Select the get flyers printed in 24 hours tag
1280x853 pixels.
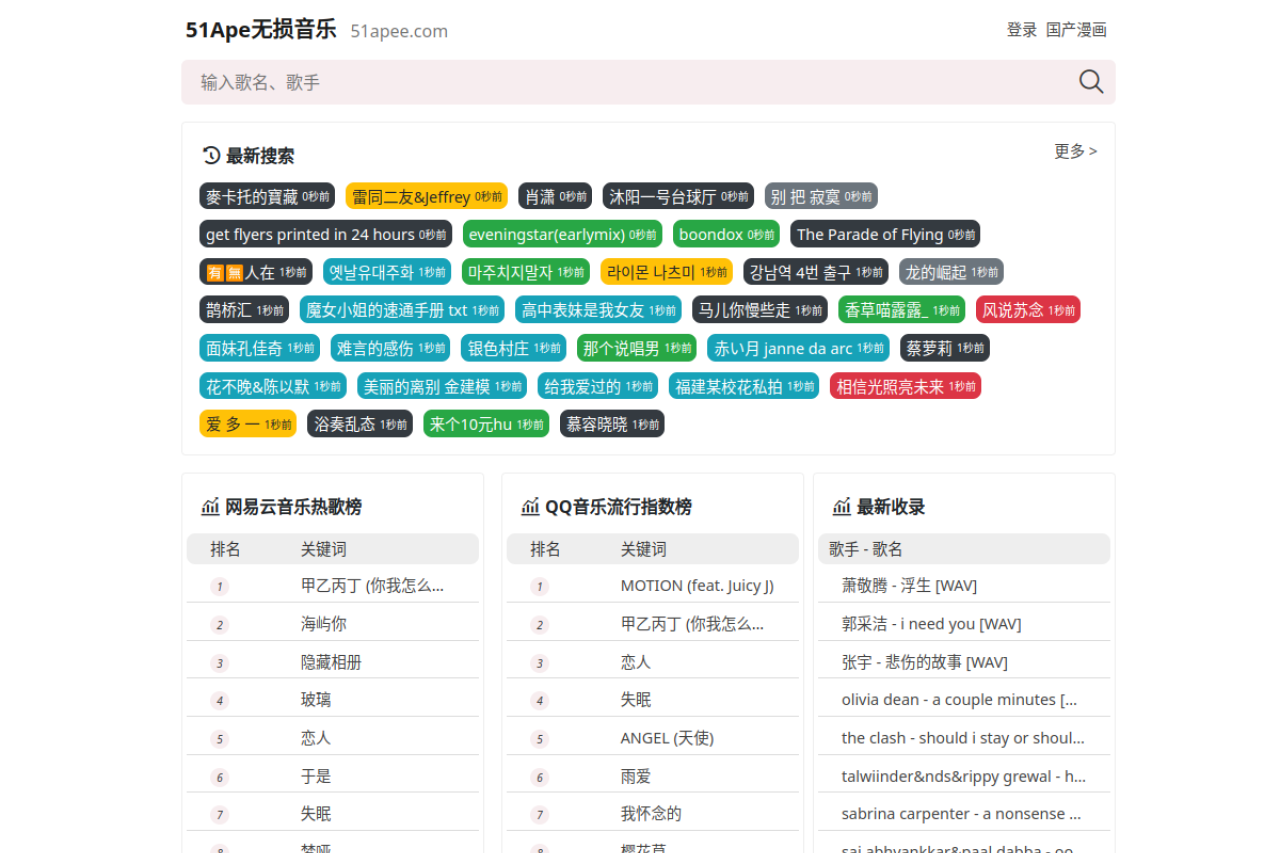click(326, 234)
